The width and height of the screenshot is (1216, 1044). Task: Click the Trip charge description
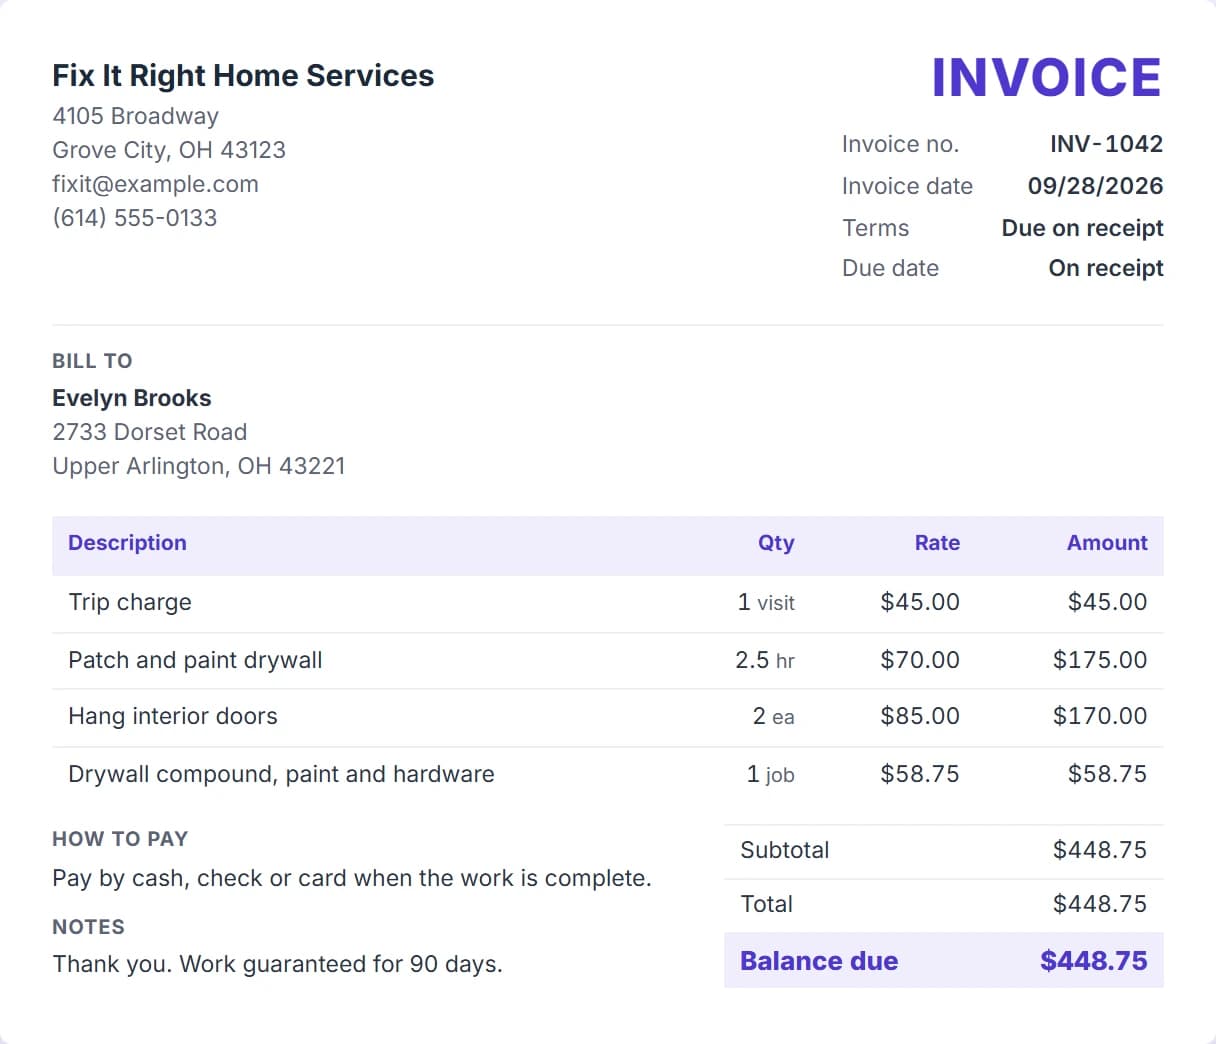point(130,602)
